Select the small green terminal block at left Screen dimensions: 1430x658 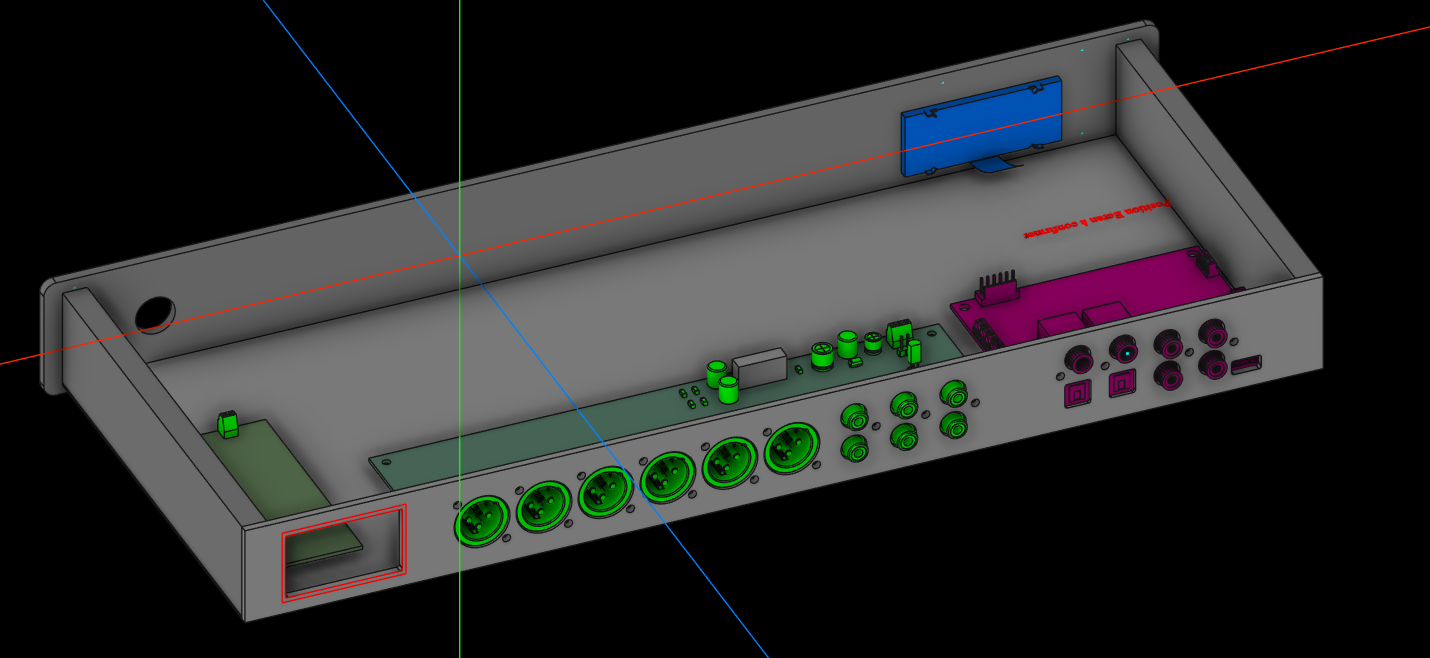point(228,424)
